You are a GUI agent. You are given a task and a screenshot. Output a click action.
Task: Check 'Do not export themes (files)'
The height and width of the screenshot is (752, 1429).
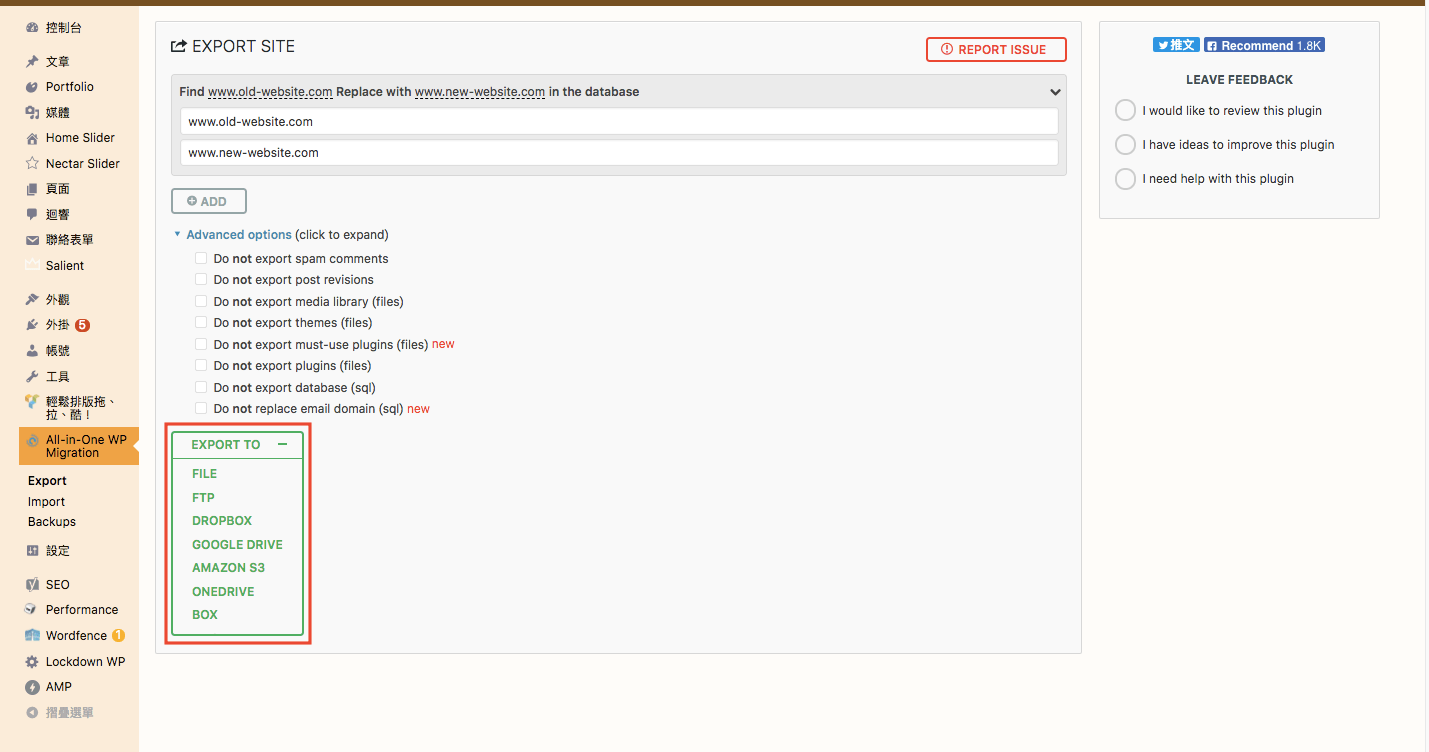[x=201, y=323]
